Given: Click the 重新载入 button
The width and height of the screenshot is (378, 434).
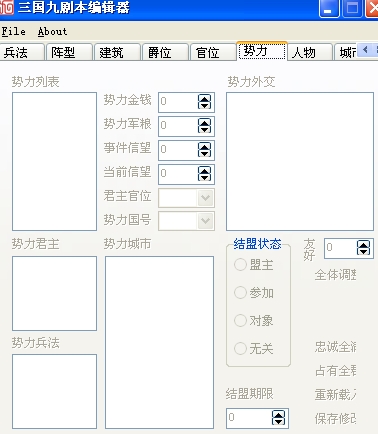Looking at the screenshot, I should coord(335,395).
